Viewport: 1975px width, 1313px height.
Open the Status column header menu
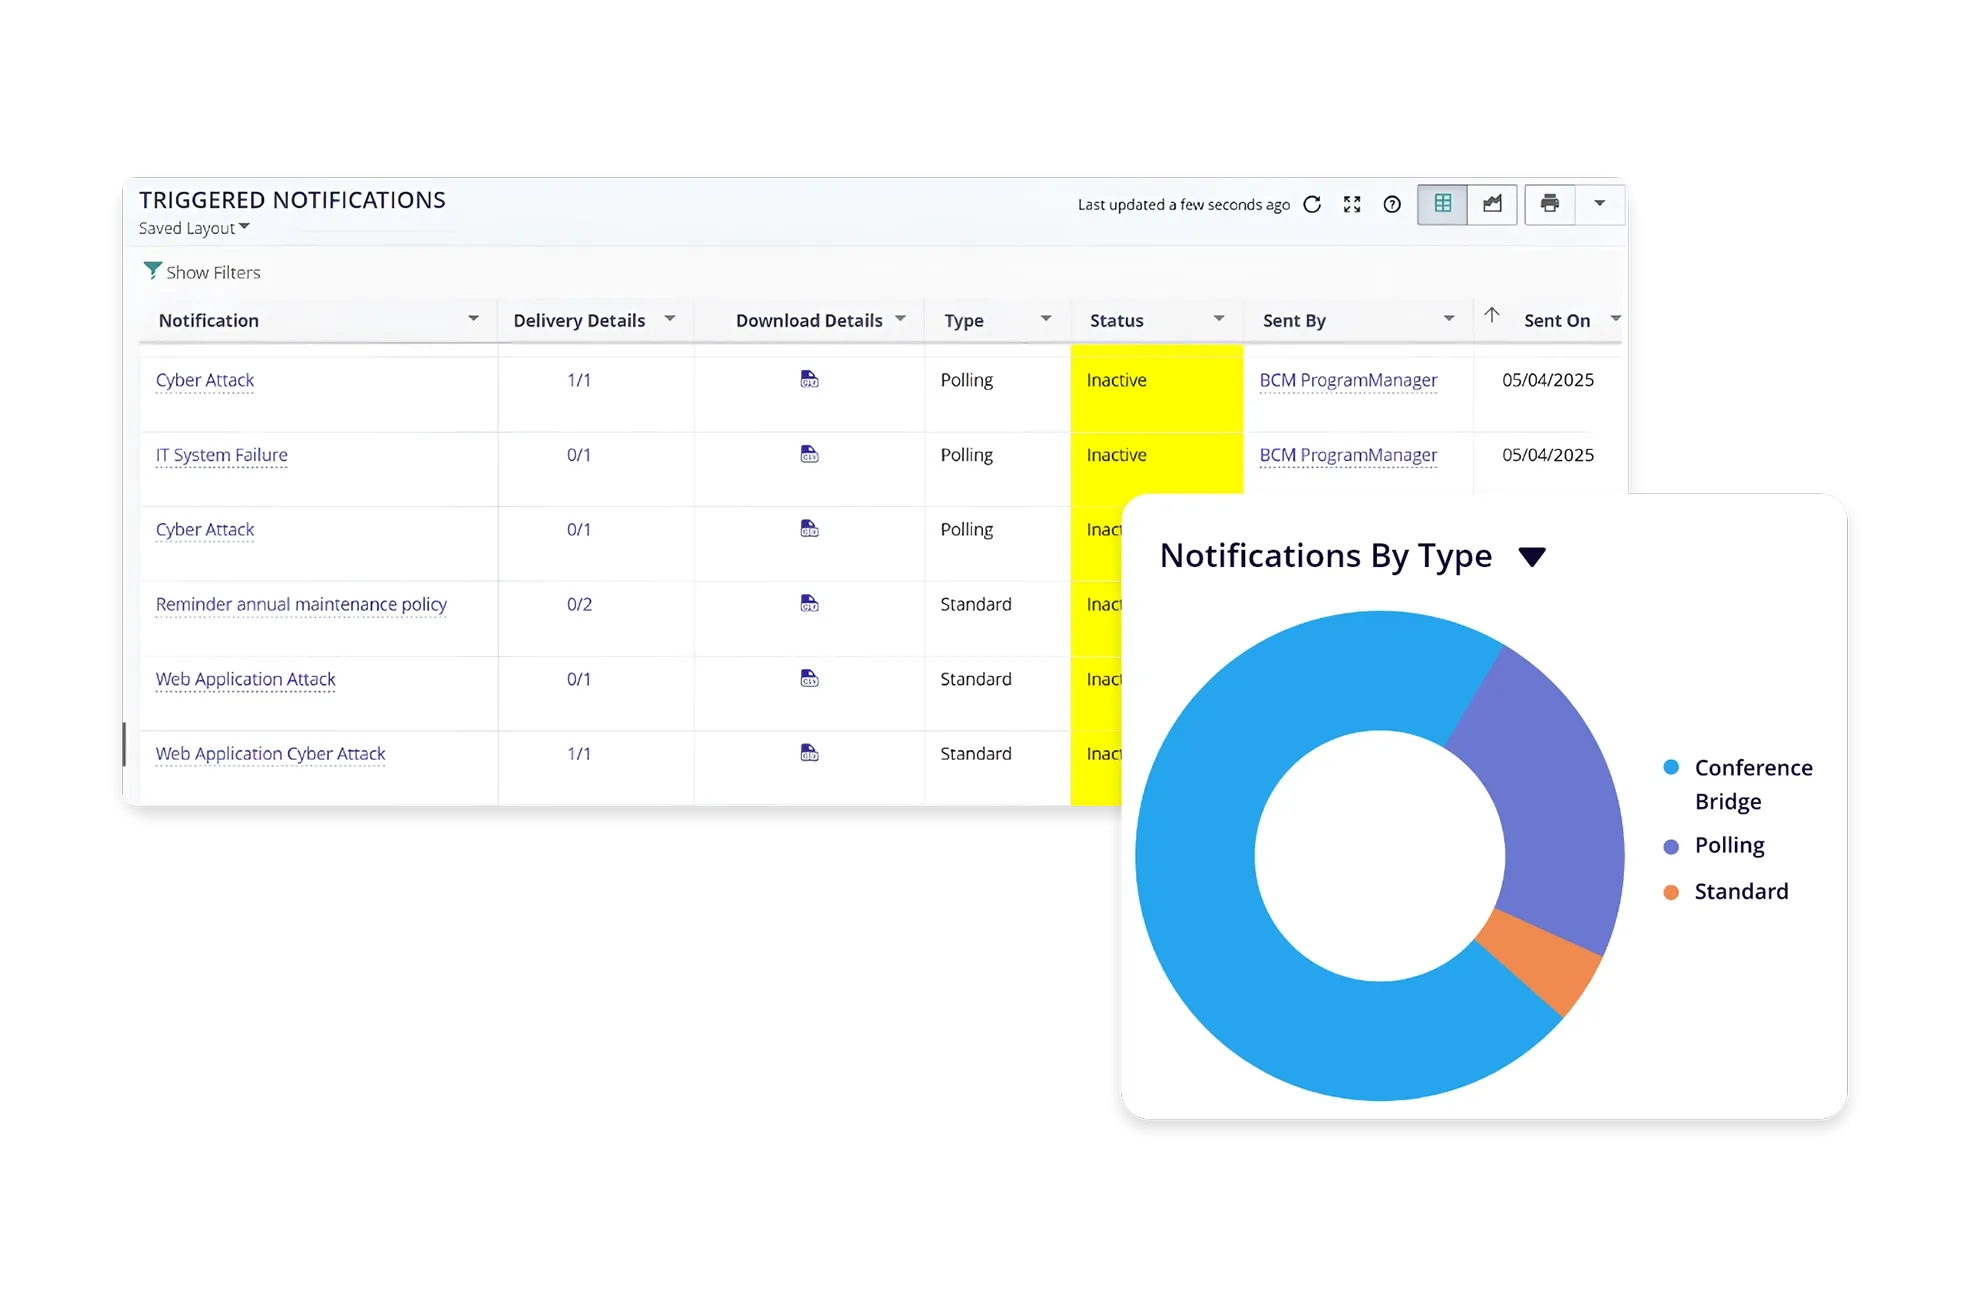(x=1218, y=319)
